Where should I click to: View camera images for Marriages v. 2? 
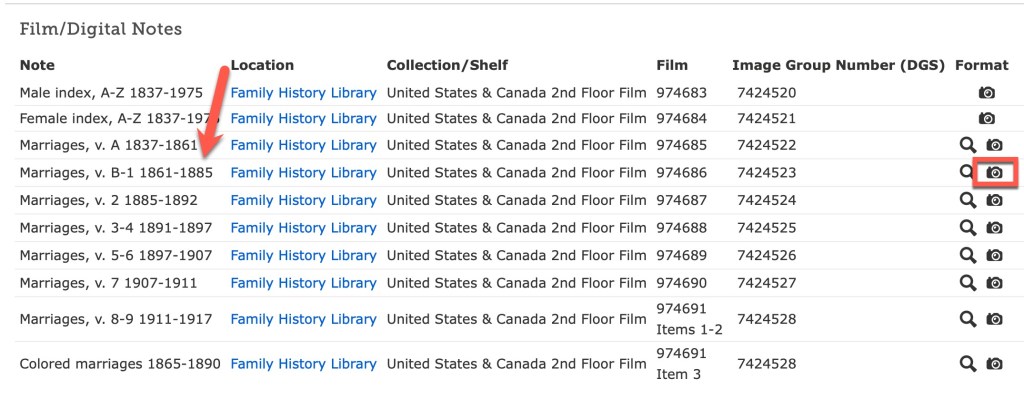point(994,200)
